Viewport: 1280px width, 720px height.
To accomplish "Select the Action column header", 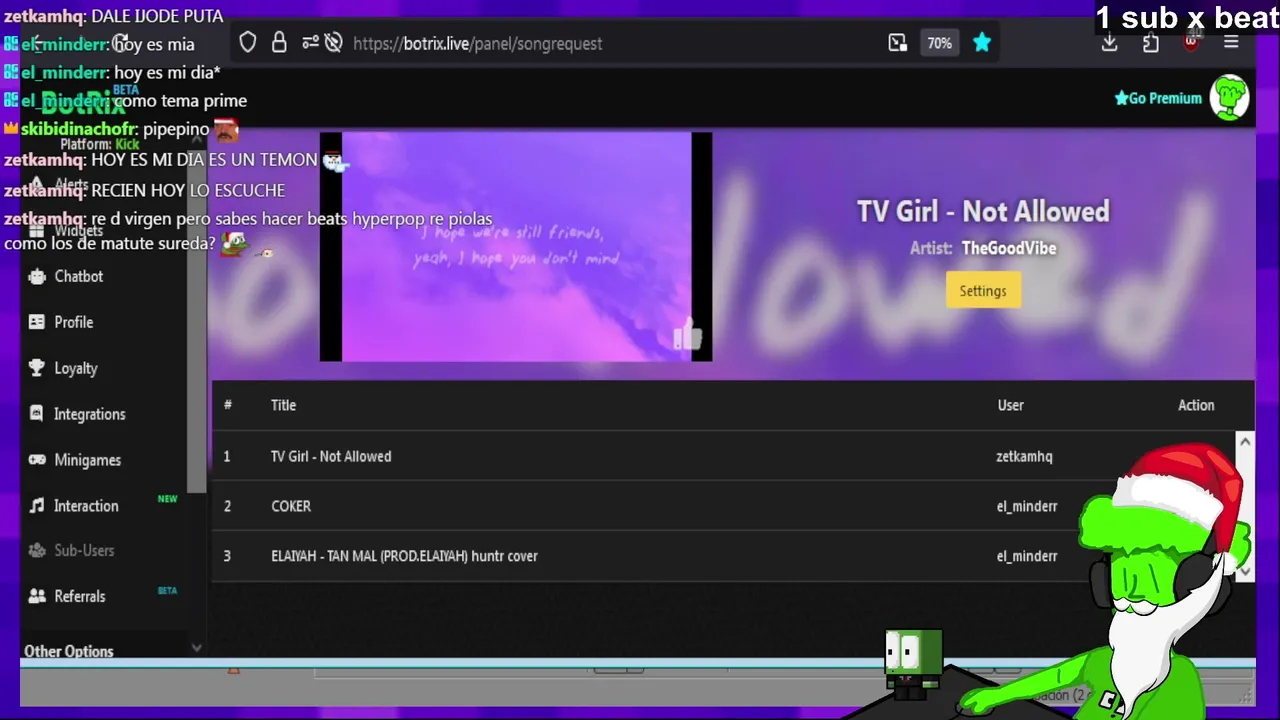I will (1196, 405).
